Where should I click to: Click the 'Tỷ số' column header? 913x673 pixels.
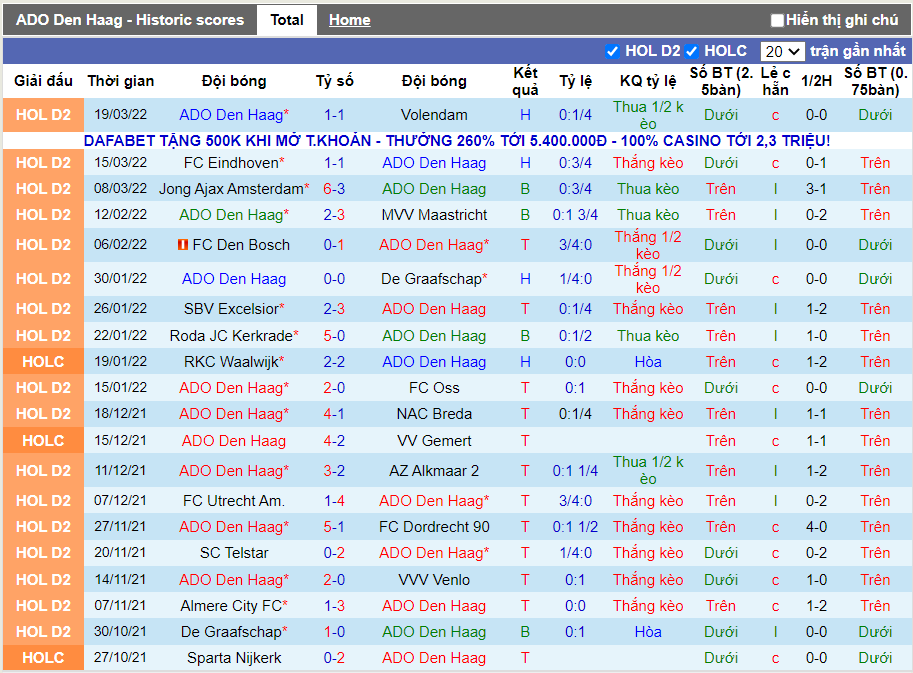pyautogui.click(x=334, y=81)
